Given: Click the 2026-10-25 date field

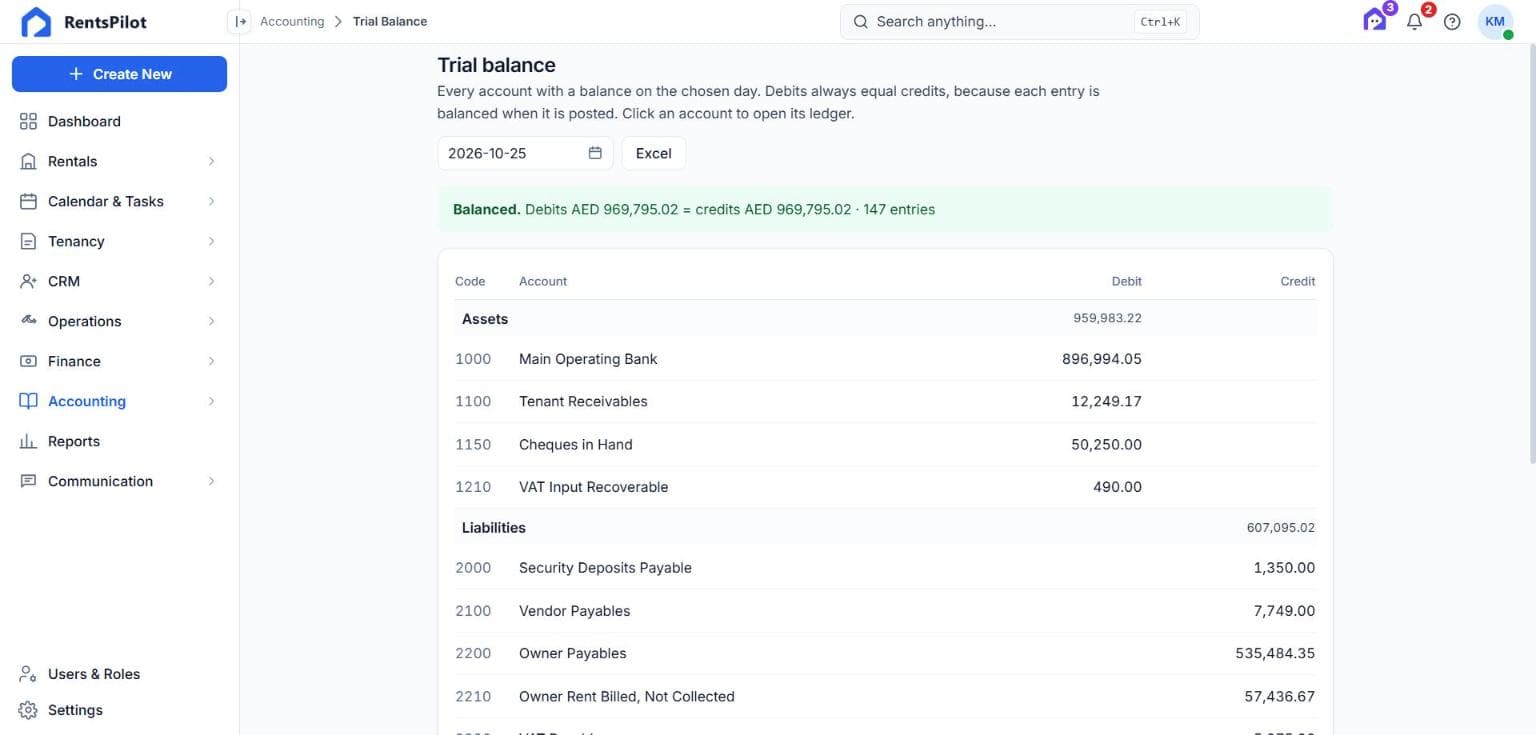Looking at the screenshot, I should tap(525, 153).
